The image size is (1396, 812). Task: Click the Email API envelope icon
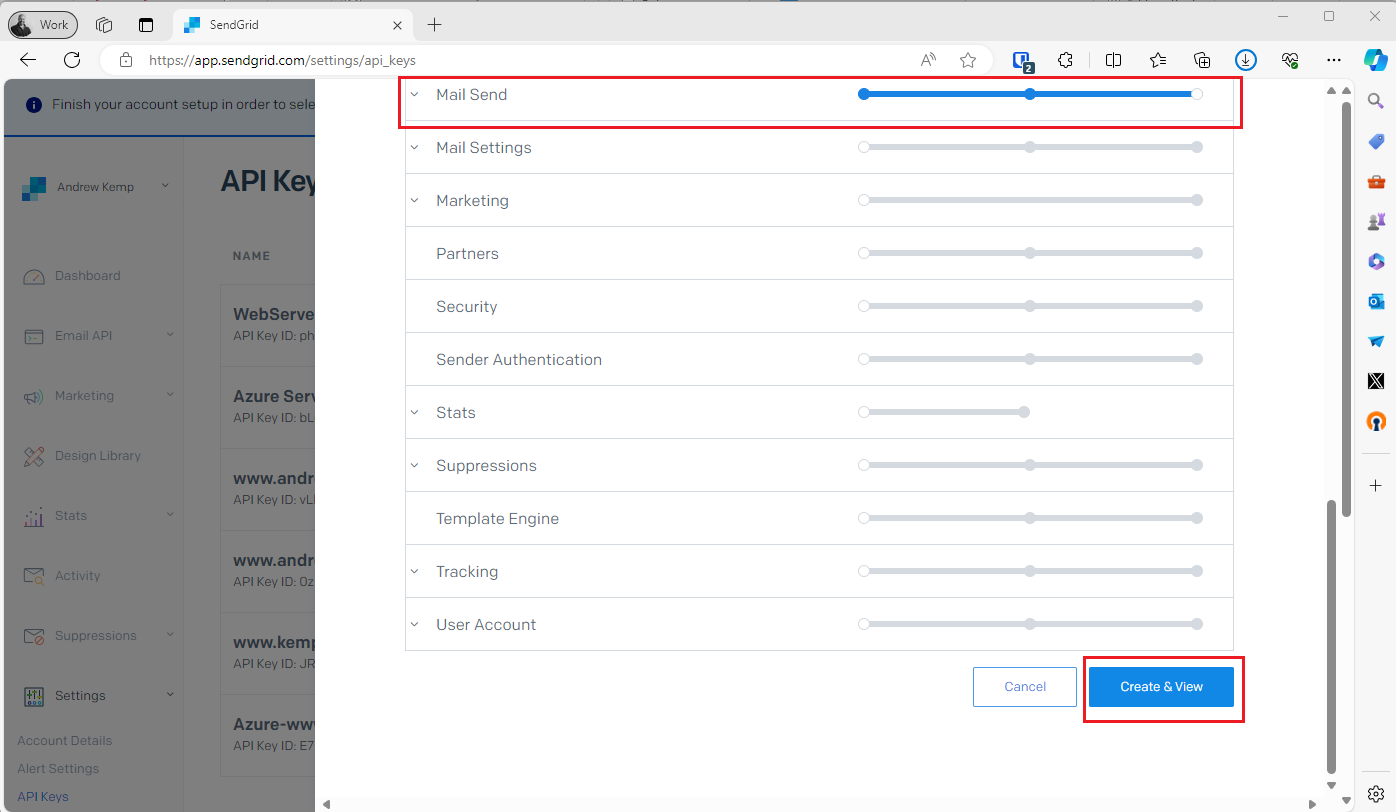click(33, 335)
